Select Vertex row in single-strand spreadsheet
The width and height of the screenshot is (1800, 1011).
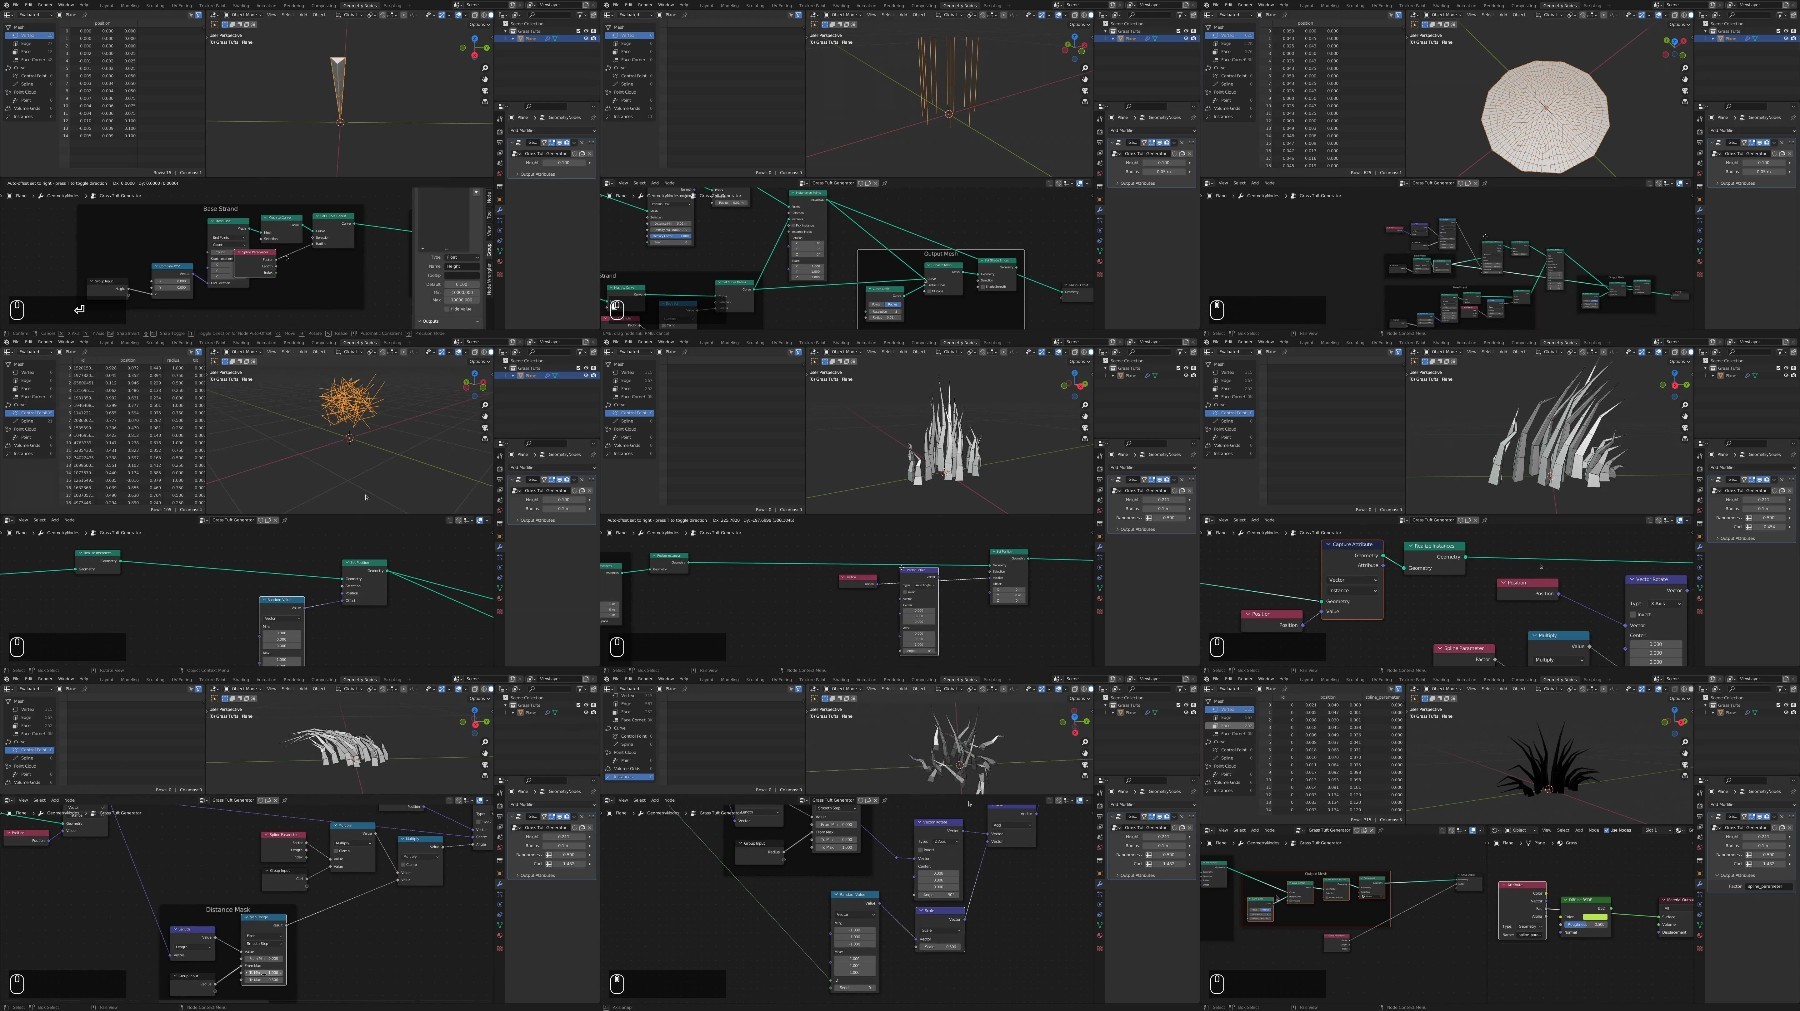click(31, 35)
